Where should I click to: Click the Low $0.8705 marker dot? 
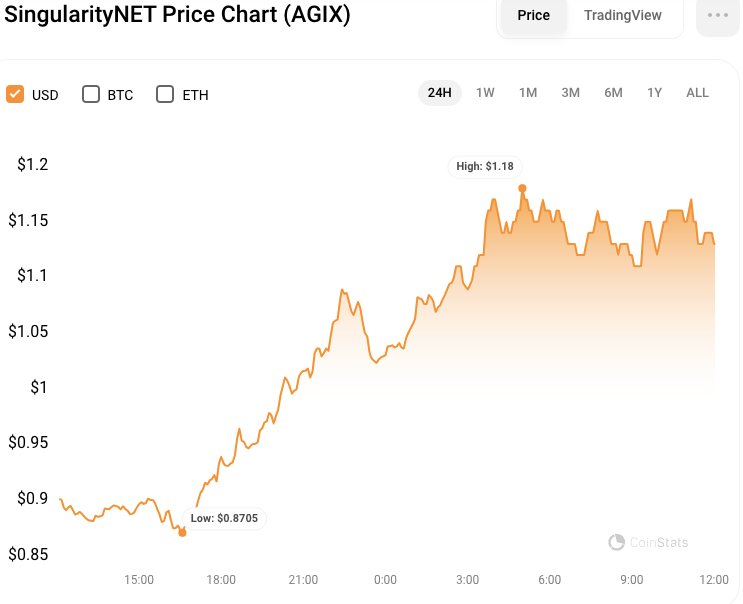[x=182, y=533]
